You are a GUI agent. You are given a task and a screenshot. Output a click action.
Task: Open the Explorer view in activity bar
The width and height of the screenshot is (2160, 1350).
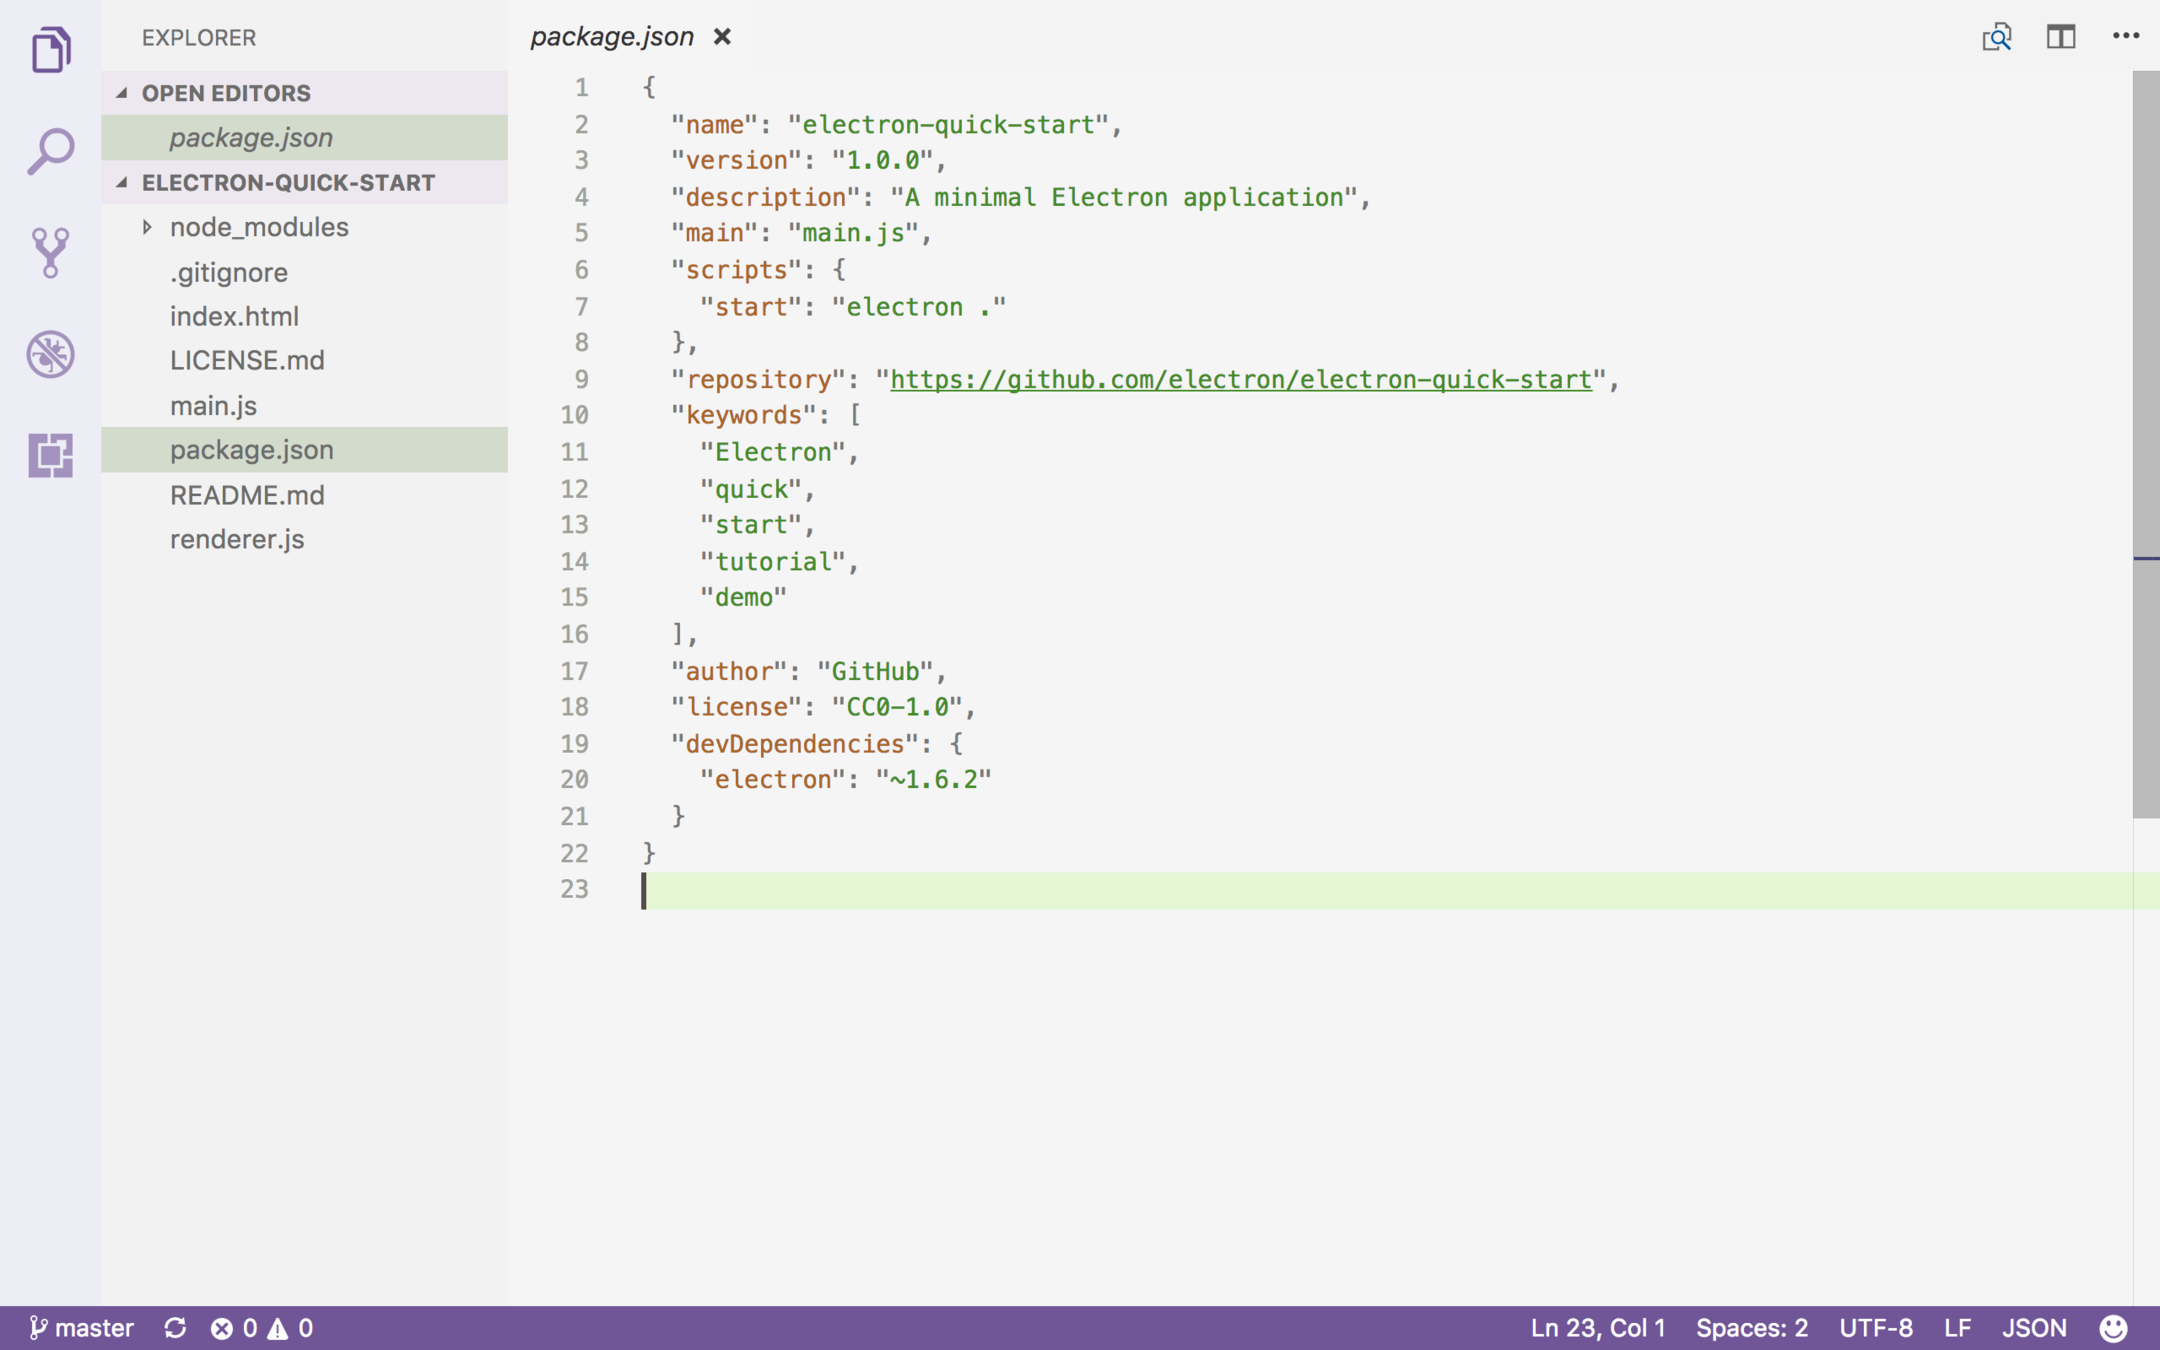[x=50, y=49]
